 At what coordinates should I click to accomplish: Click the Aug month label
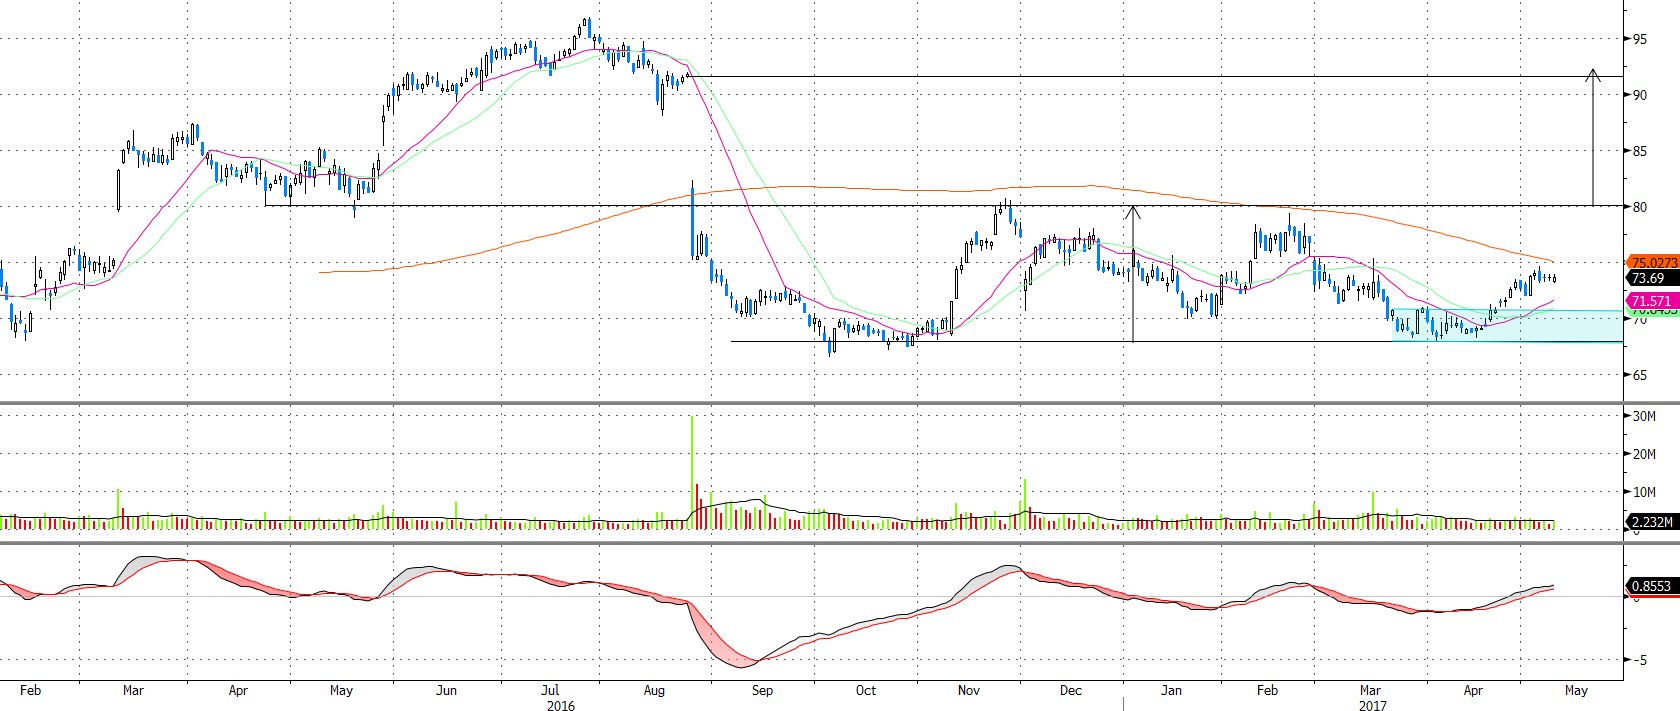point(654,690)
